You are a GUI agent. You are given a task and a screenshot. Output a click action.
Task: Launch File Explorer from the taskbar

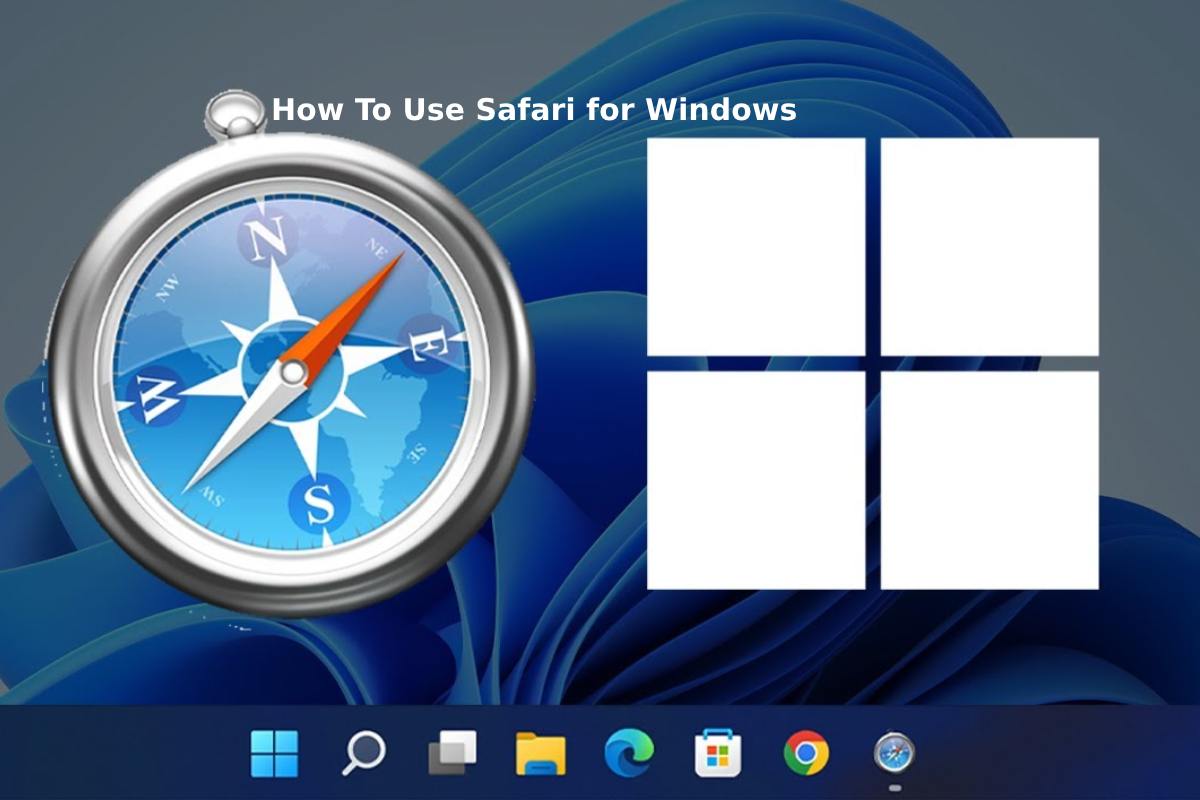540,753
